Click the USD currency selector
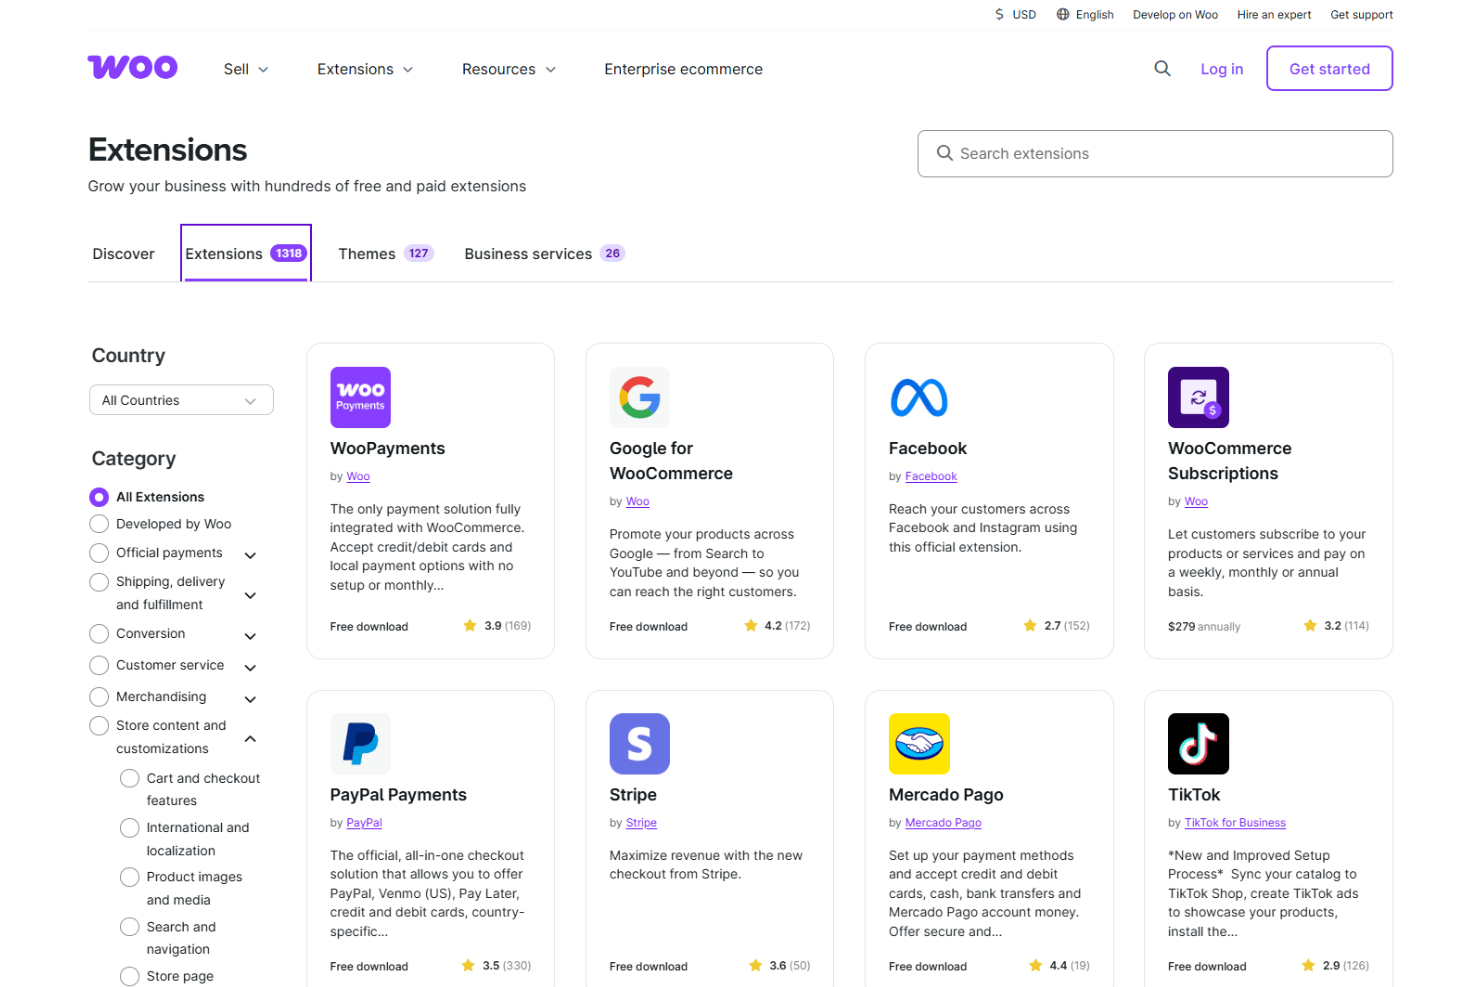 click(x=1015, y=15)
